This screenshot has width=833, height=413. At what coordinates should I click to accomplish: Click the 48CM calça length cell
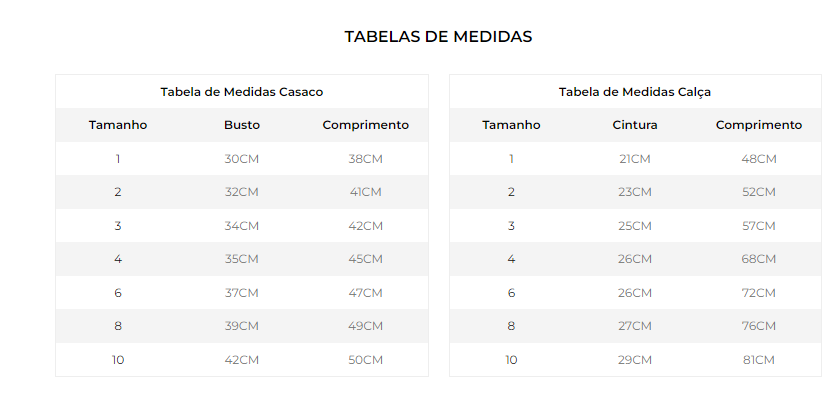click(x=759, y=159)
